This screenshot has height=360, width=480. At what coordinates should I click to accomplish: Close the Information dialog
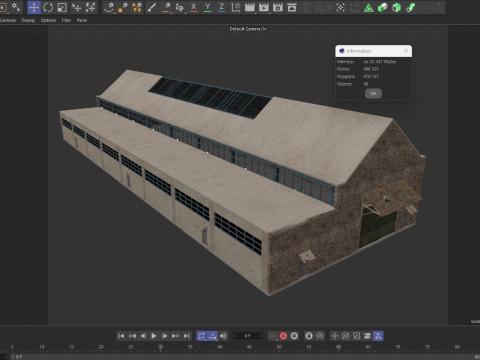406,51
